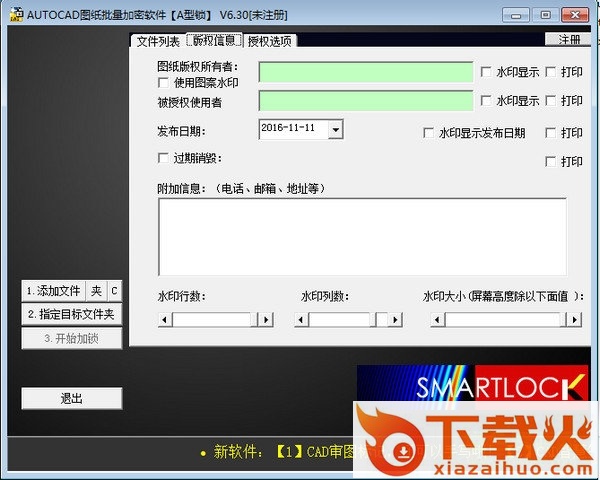Screen dimensions: 600x480
Task: Click right arrow of 水印大小 scrollbar
Action: point(574,319)
